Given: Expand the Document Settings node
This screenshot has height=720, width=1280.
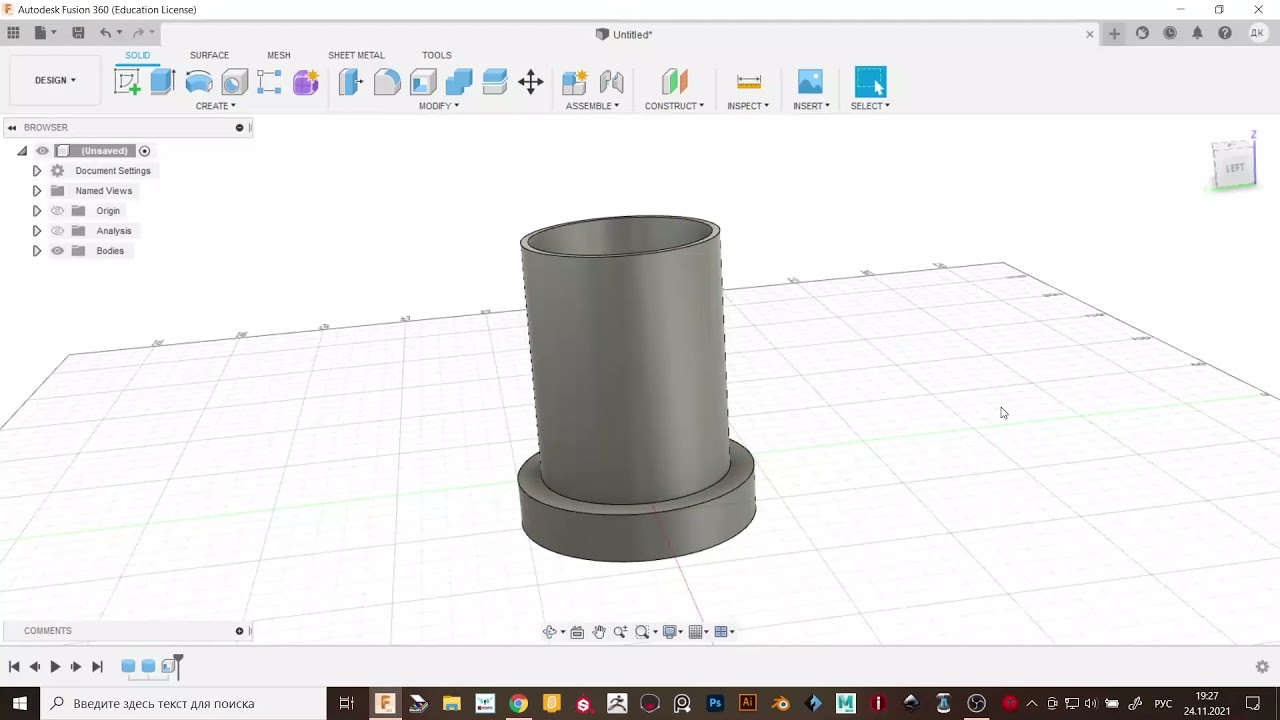Looking at the screenshot, I should coord(37,171).
